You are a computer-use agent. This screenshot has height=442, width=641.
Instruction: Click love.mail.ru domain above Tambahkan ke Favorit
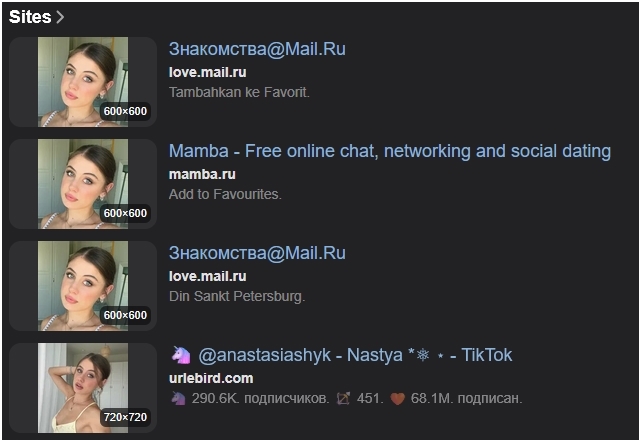point(208,72)
